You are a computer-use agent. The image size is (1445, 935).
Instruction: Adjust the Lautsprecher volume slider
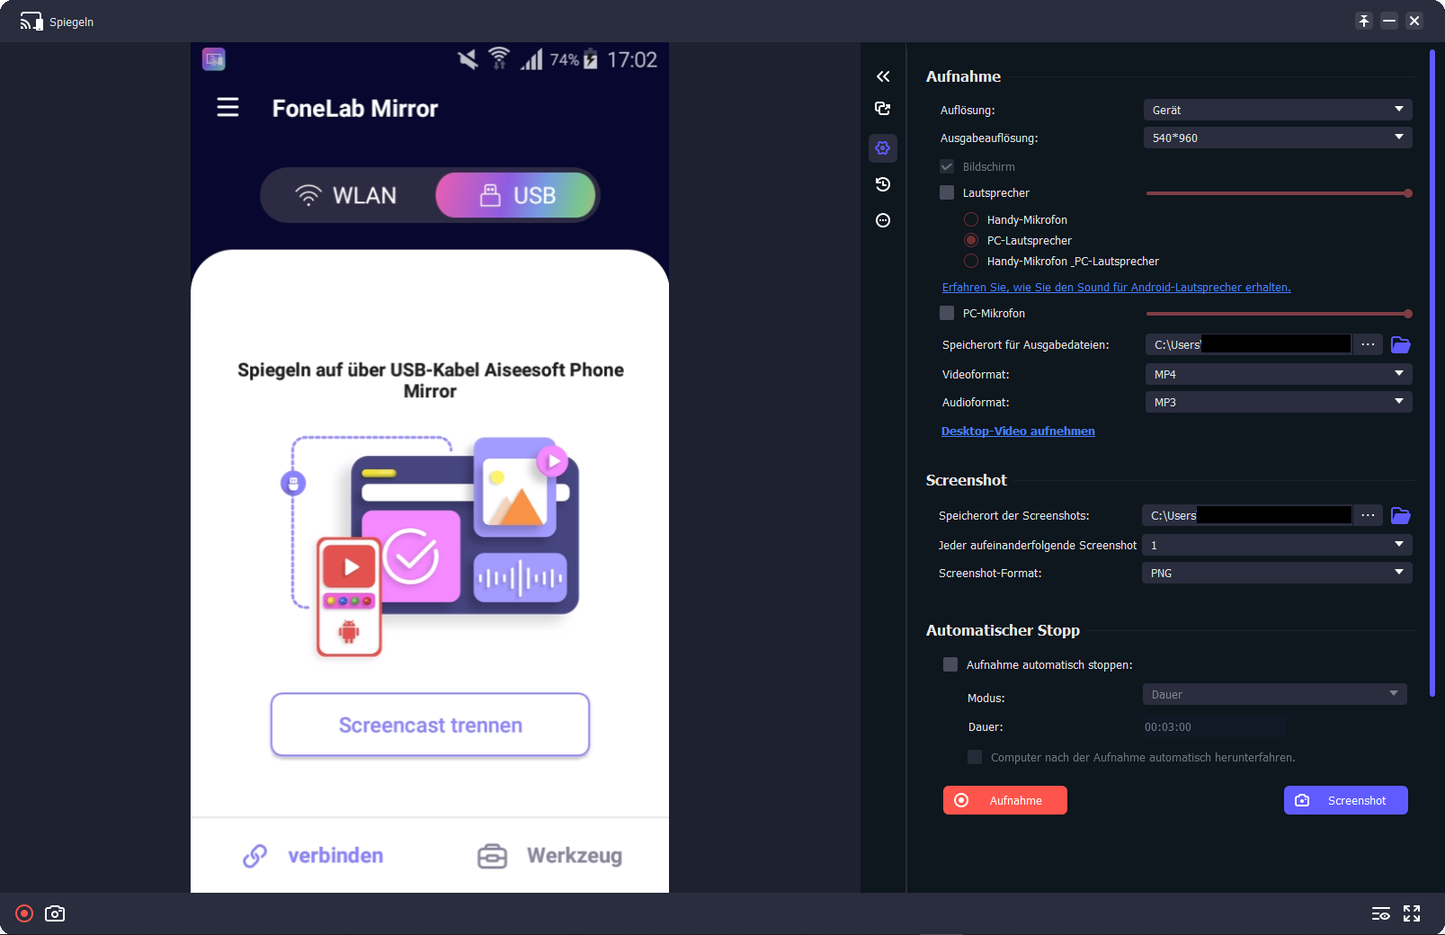click(x=1278, y=193)
